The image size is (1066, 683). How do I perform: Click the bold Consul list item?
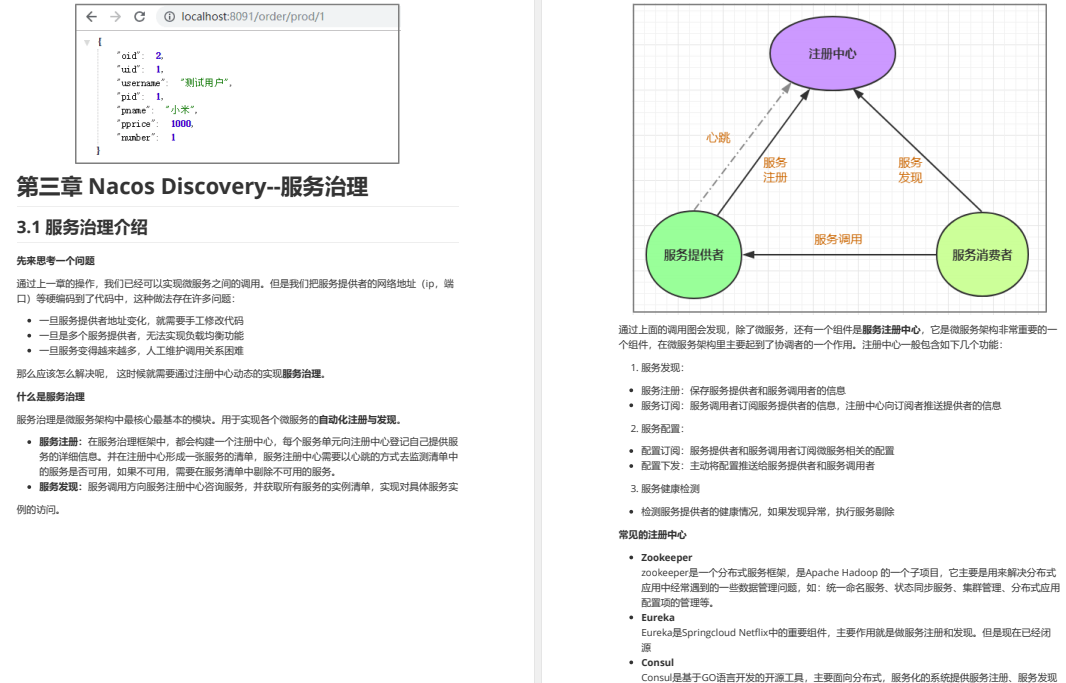tap(657, 663)
